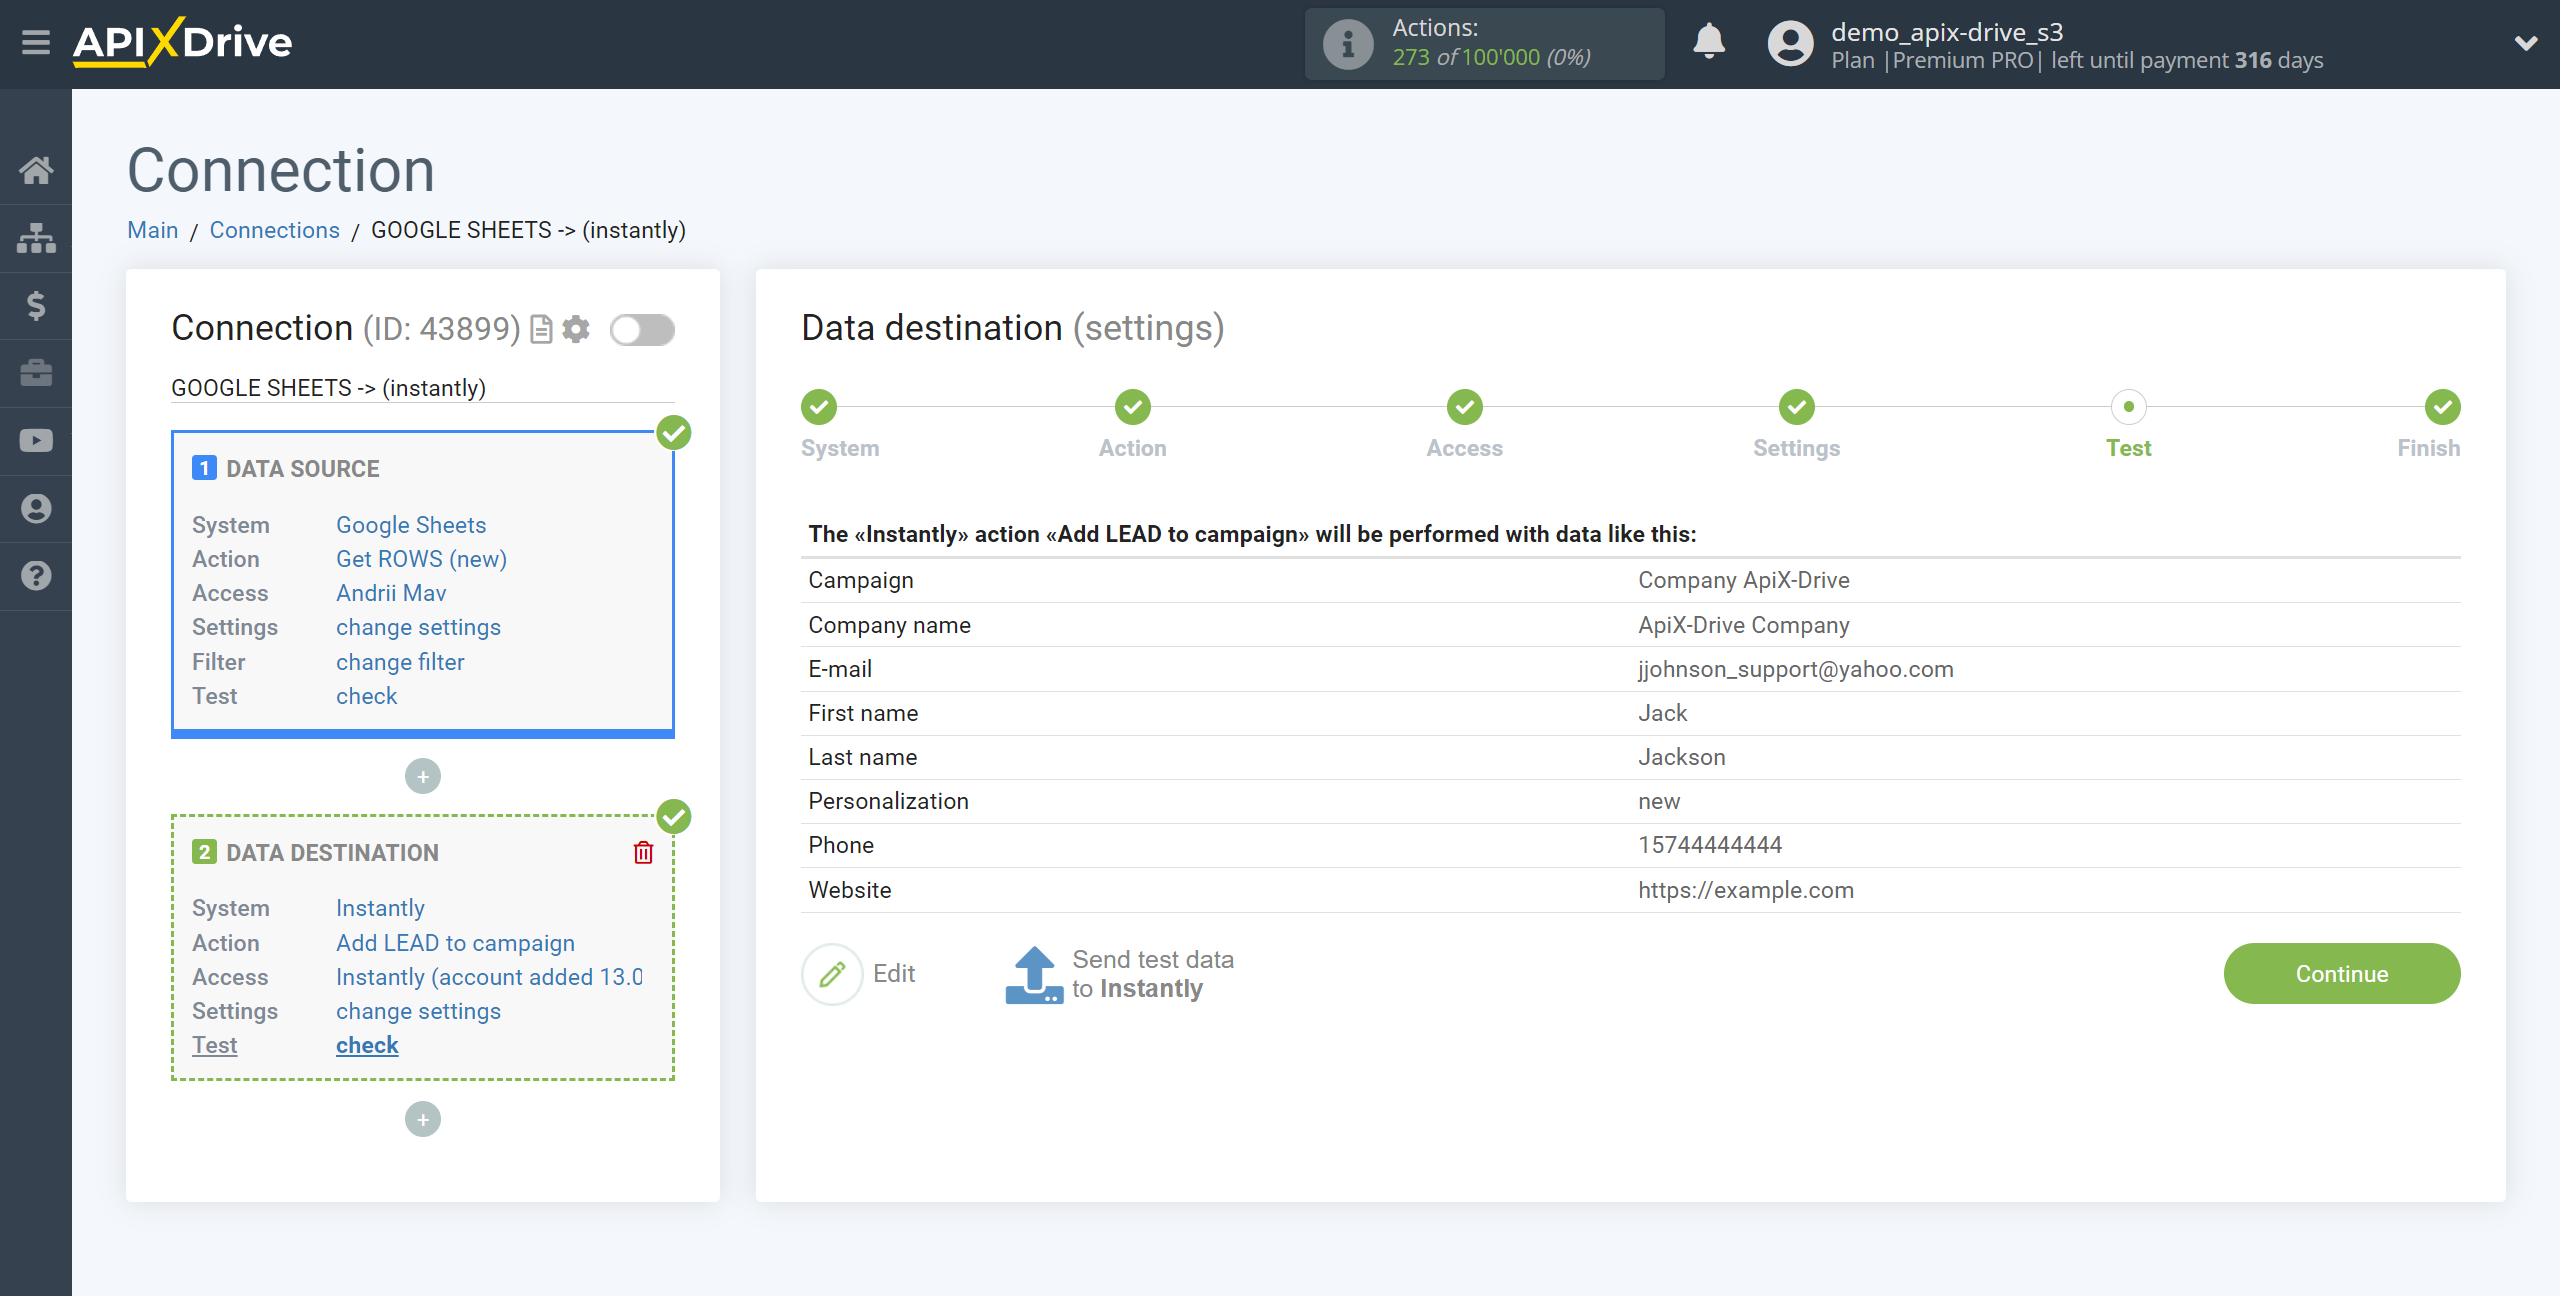Click data source check link

[367, 696]
